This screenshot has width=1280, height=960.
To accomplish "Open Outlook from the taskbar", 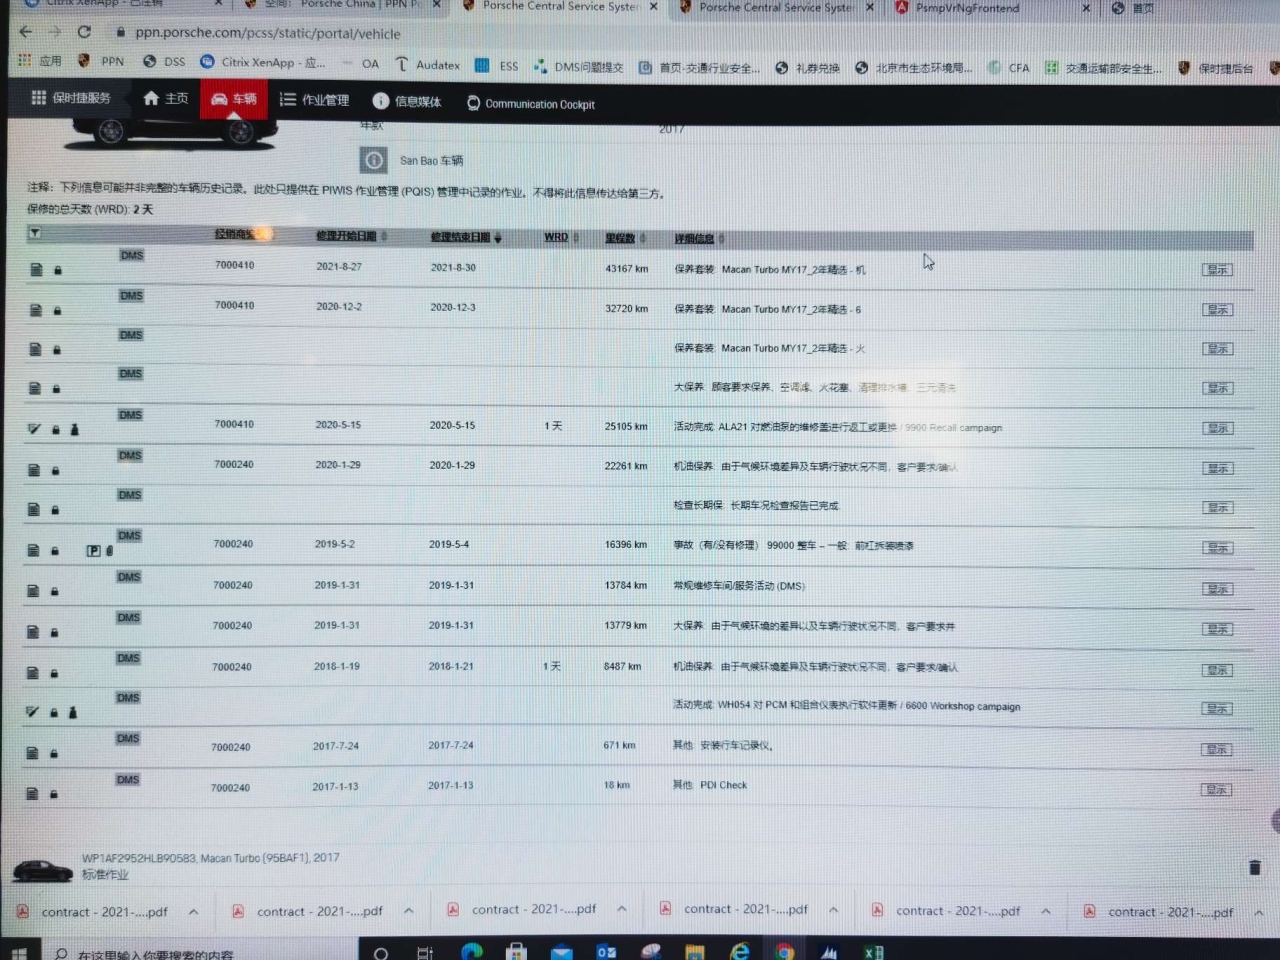I will (606, 952).
